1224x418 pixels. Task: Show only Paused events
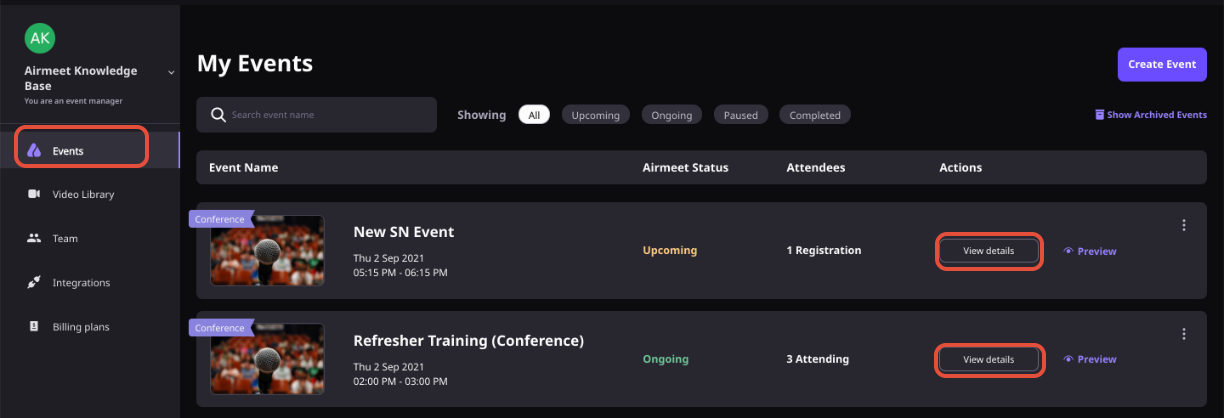pyautogui.click(x=741, y=115)
